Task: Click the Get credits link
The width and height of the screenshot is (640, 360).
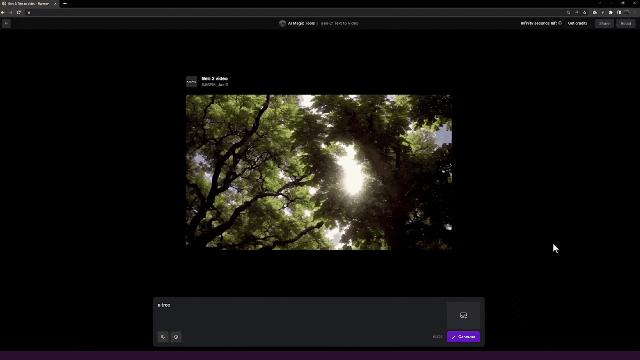Action: tap(578, 23)
